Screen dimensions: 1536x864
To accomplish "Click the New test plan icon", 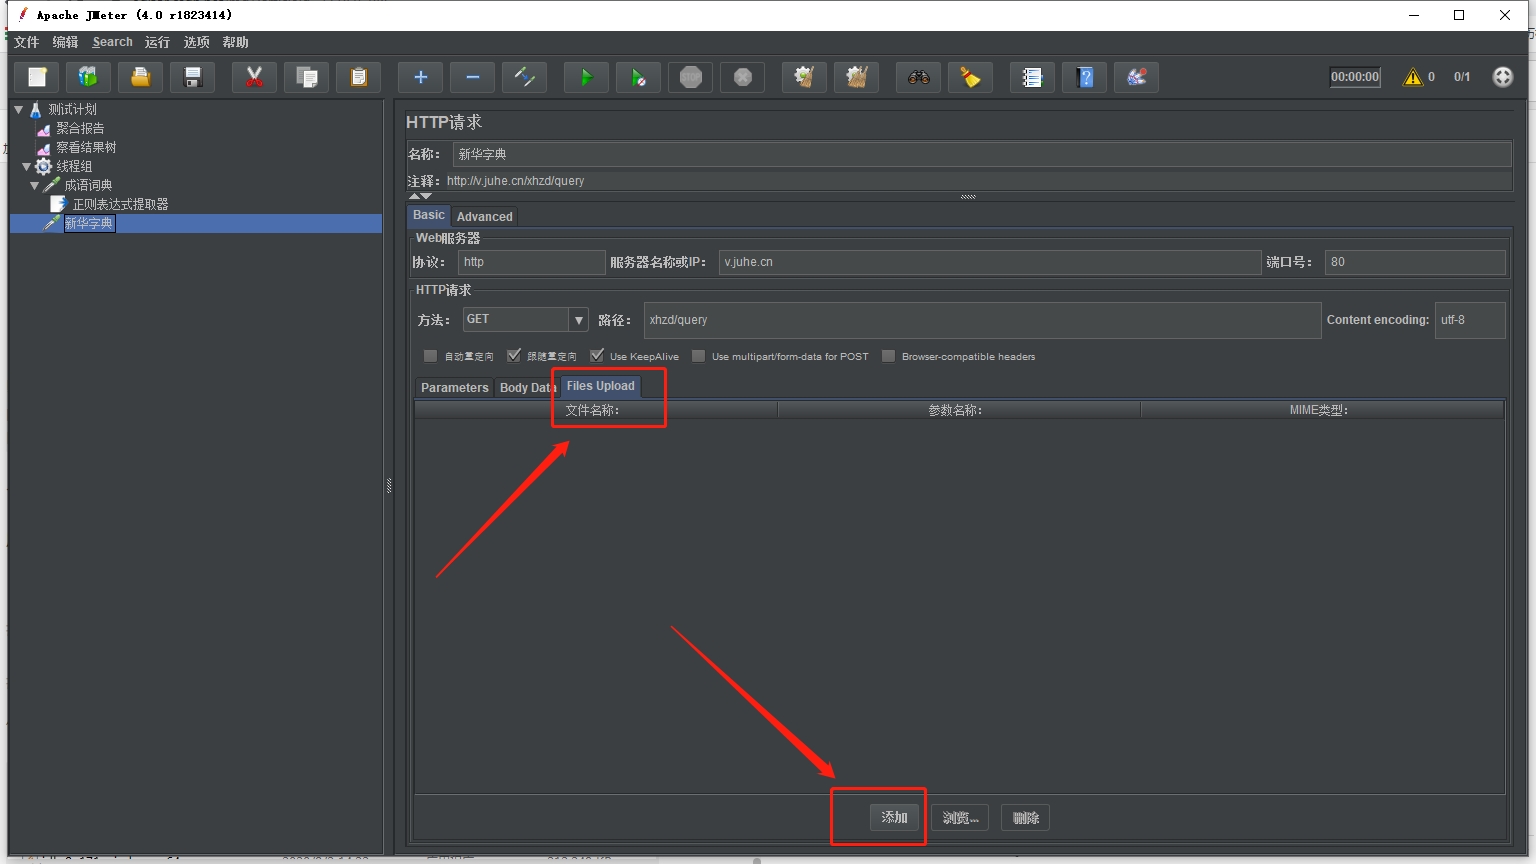I will (x=37, y=77).
